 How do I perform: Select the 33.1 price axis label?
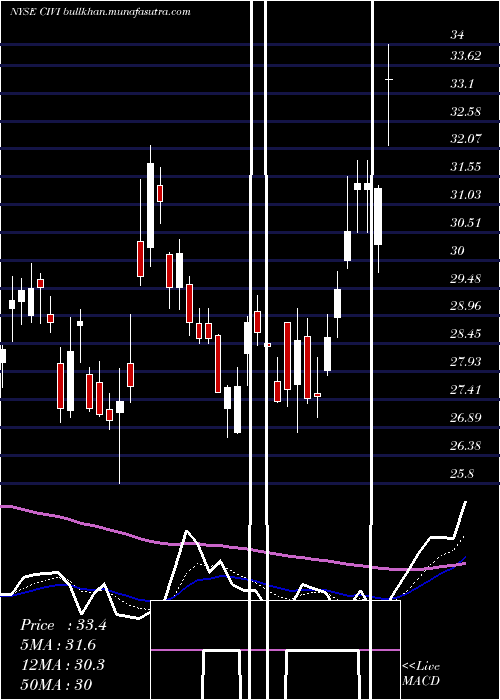462,83
